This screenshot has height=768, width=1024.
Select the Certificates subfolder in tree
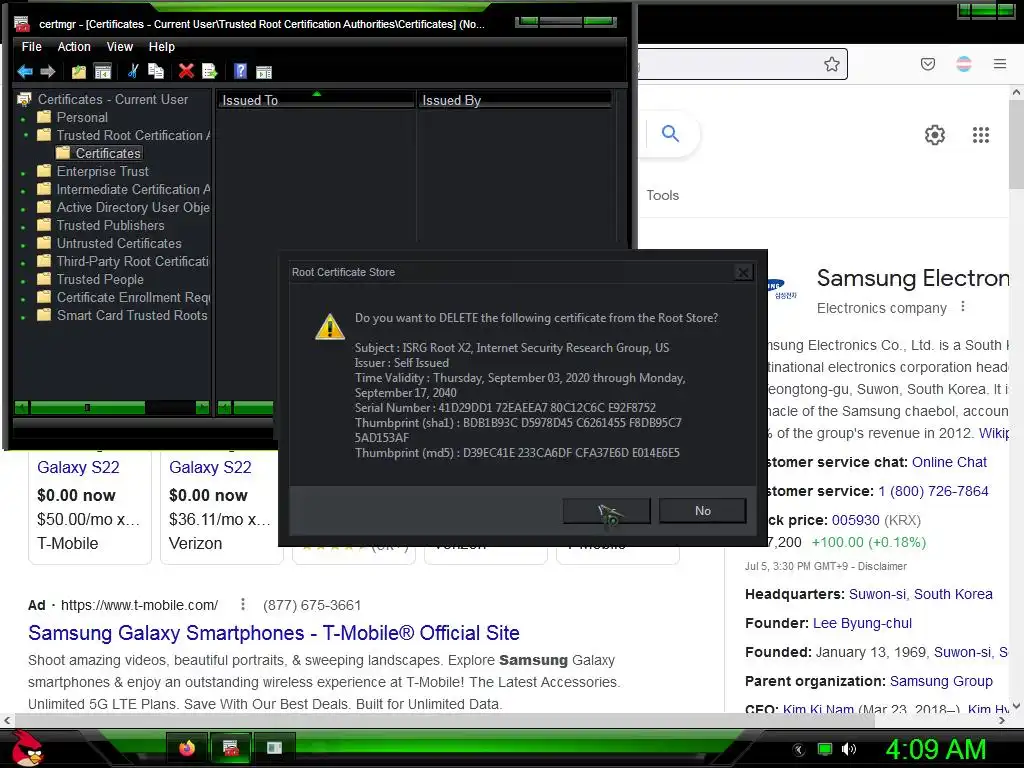(x=108, y=153)
